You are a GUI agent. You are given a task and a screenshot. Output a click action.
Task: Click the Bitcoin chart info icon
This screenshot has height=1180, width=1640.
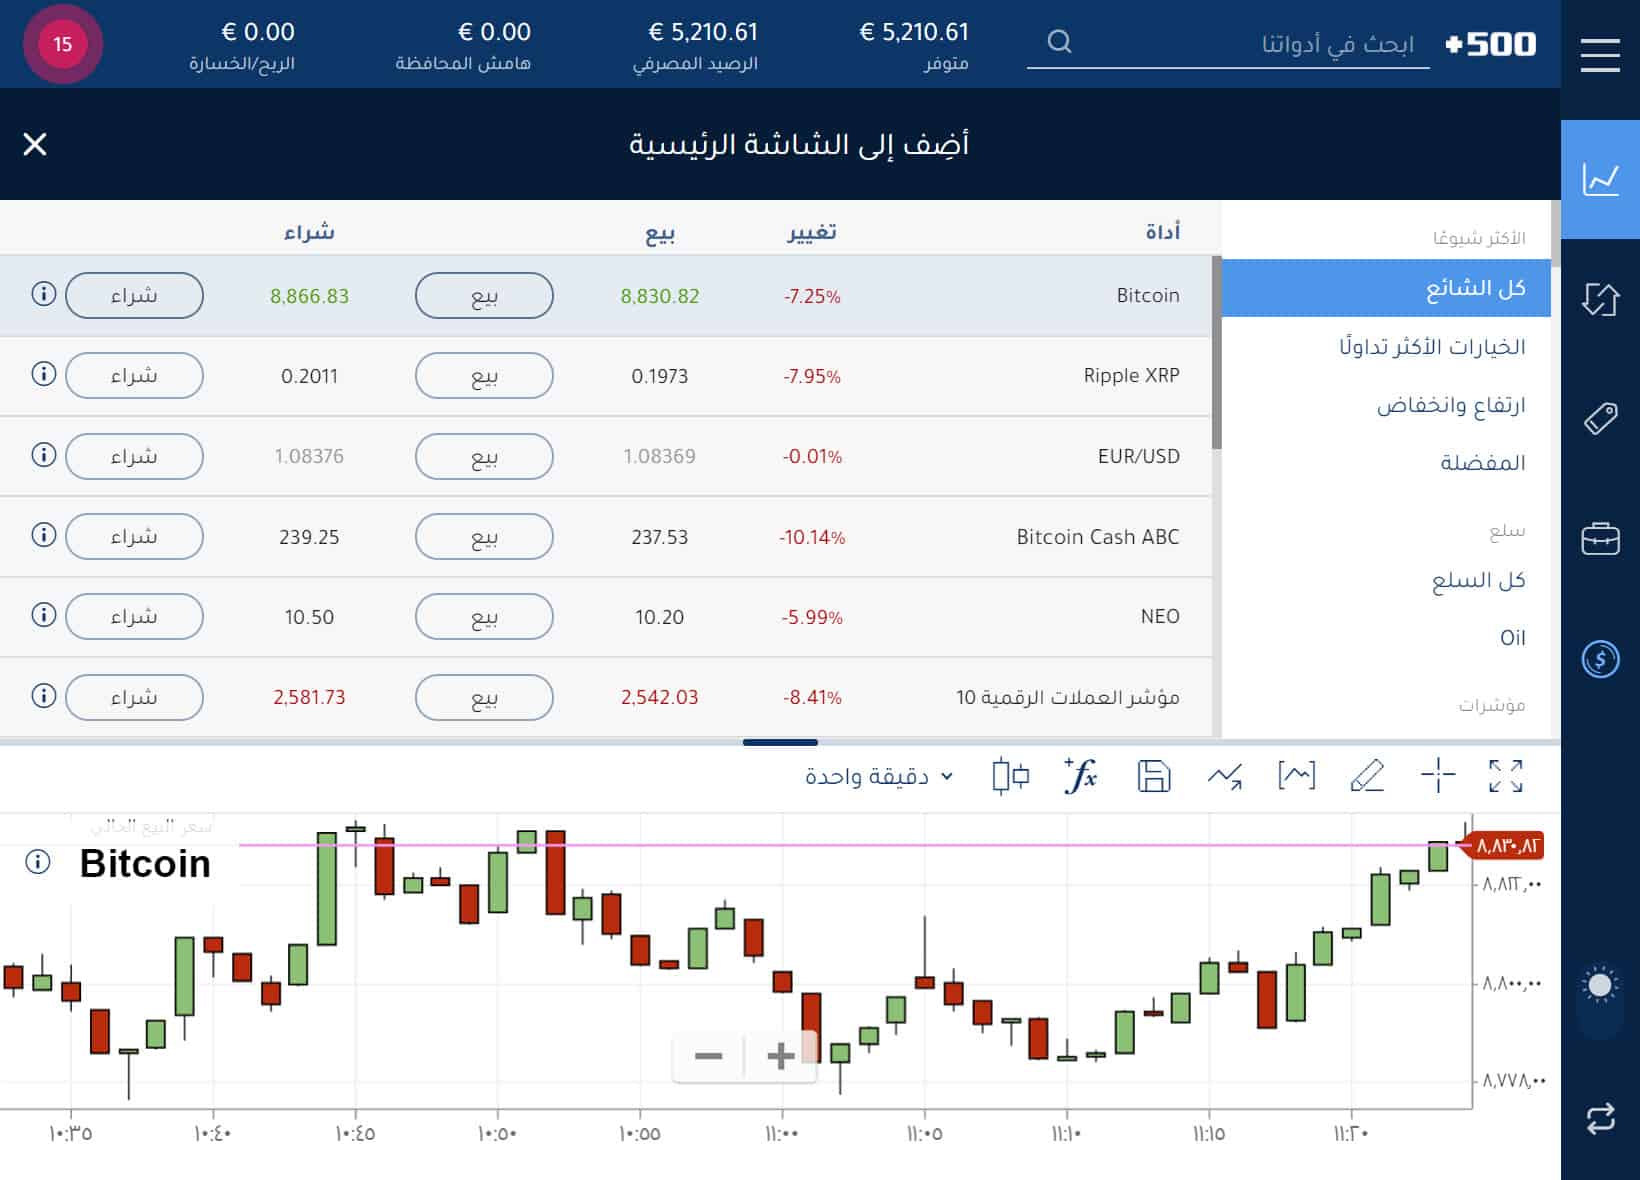[38, 862]
